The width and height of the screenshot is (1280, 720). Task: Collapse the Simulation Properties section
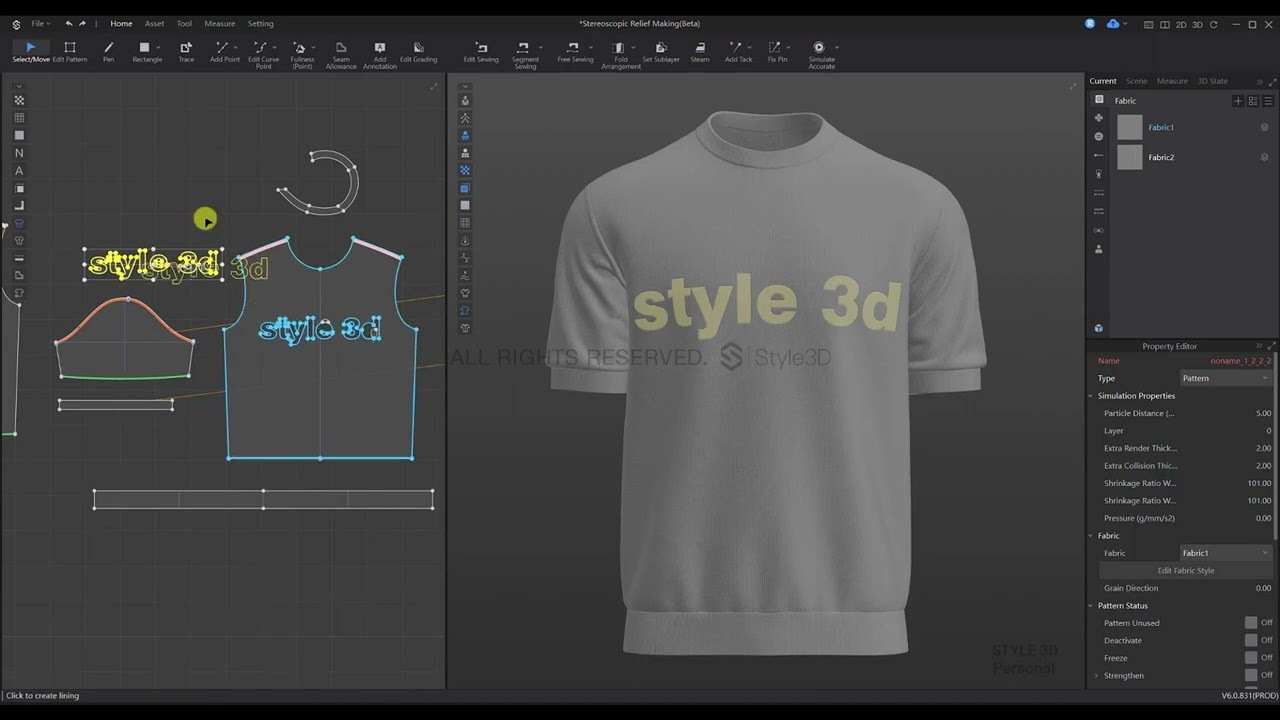(x=1091, y=396)
